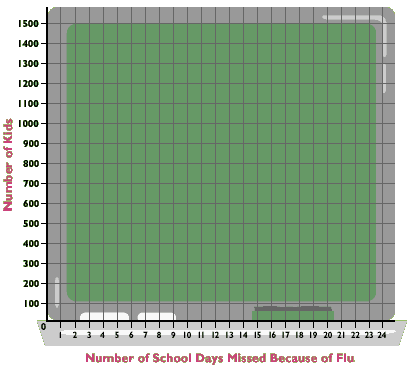The width and height of the screenshot is (409, 367).
Task: Click the 13 value on x-axis
Action: tap(229, 335)
